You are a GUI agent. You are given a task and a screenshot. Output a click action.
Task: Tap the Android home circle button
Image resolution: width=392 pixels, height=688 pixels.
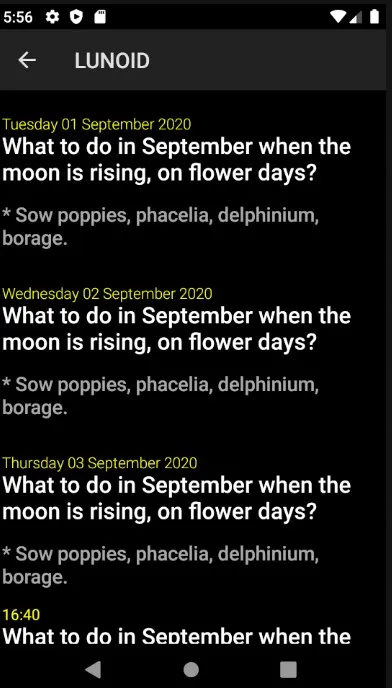pos(191,670)
